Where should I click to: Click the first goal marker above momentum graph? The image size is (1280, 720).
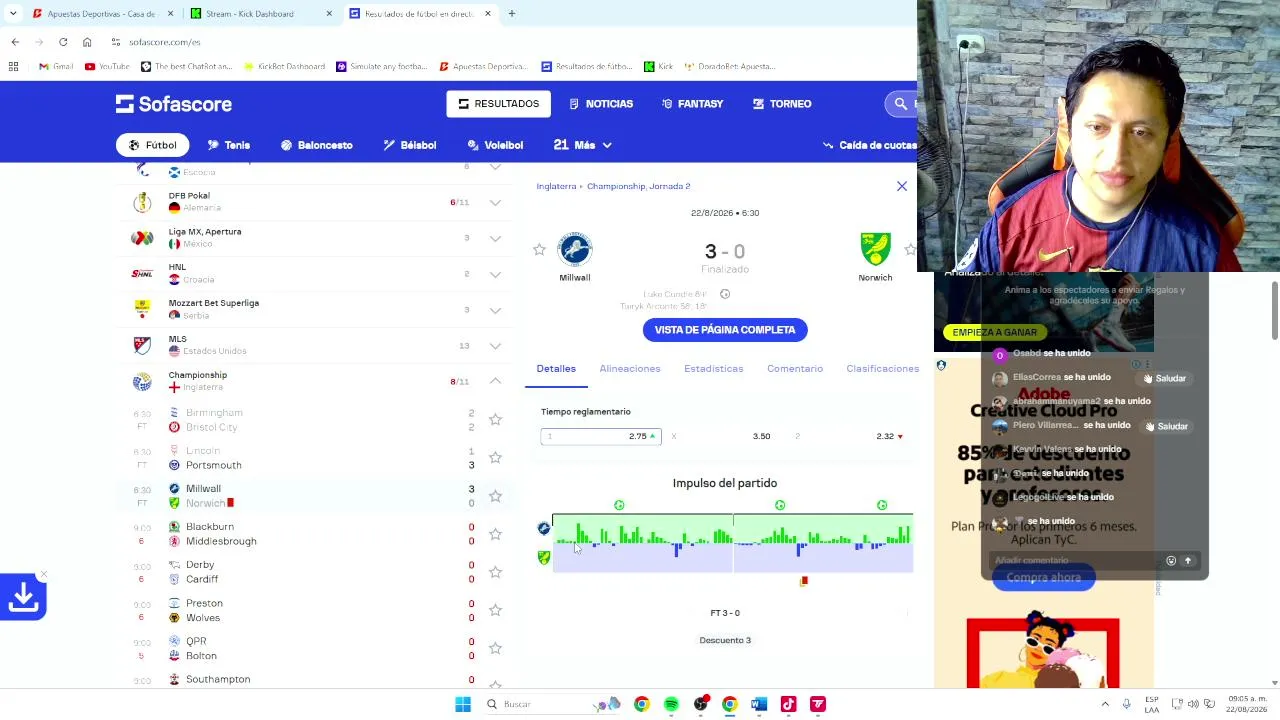tap(619, 505)
